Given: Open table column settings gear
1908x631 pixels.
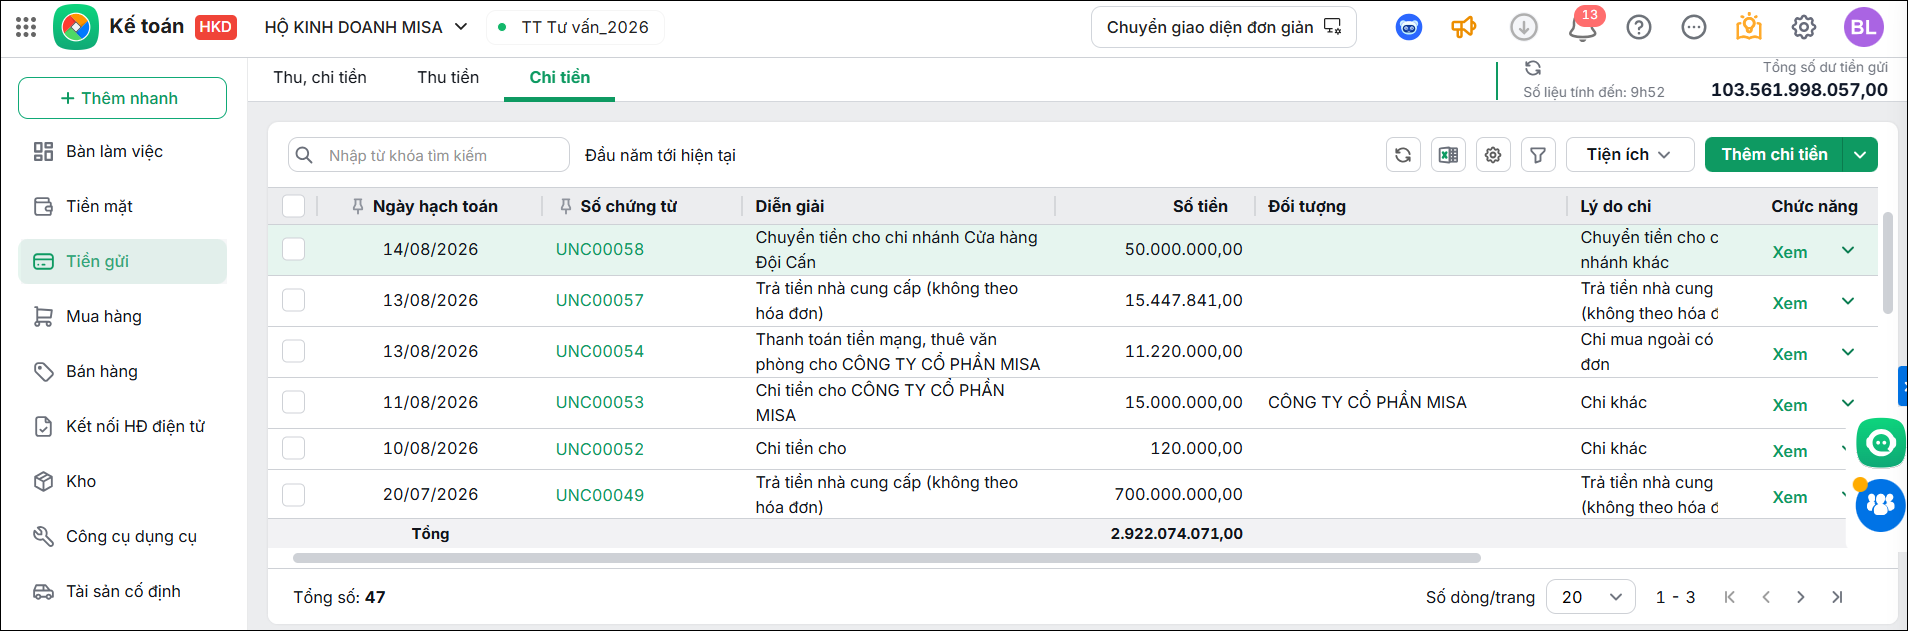Looking at the screenshot, I should [1493, 155].
